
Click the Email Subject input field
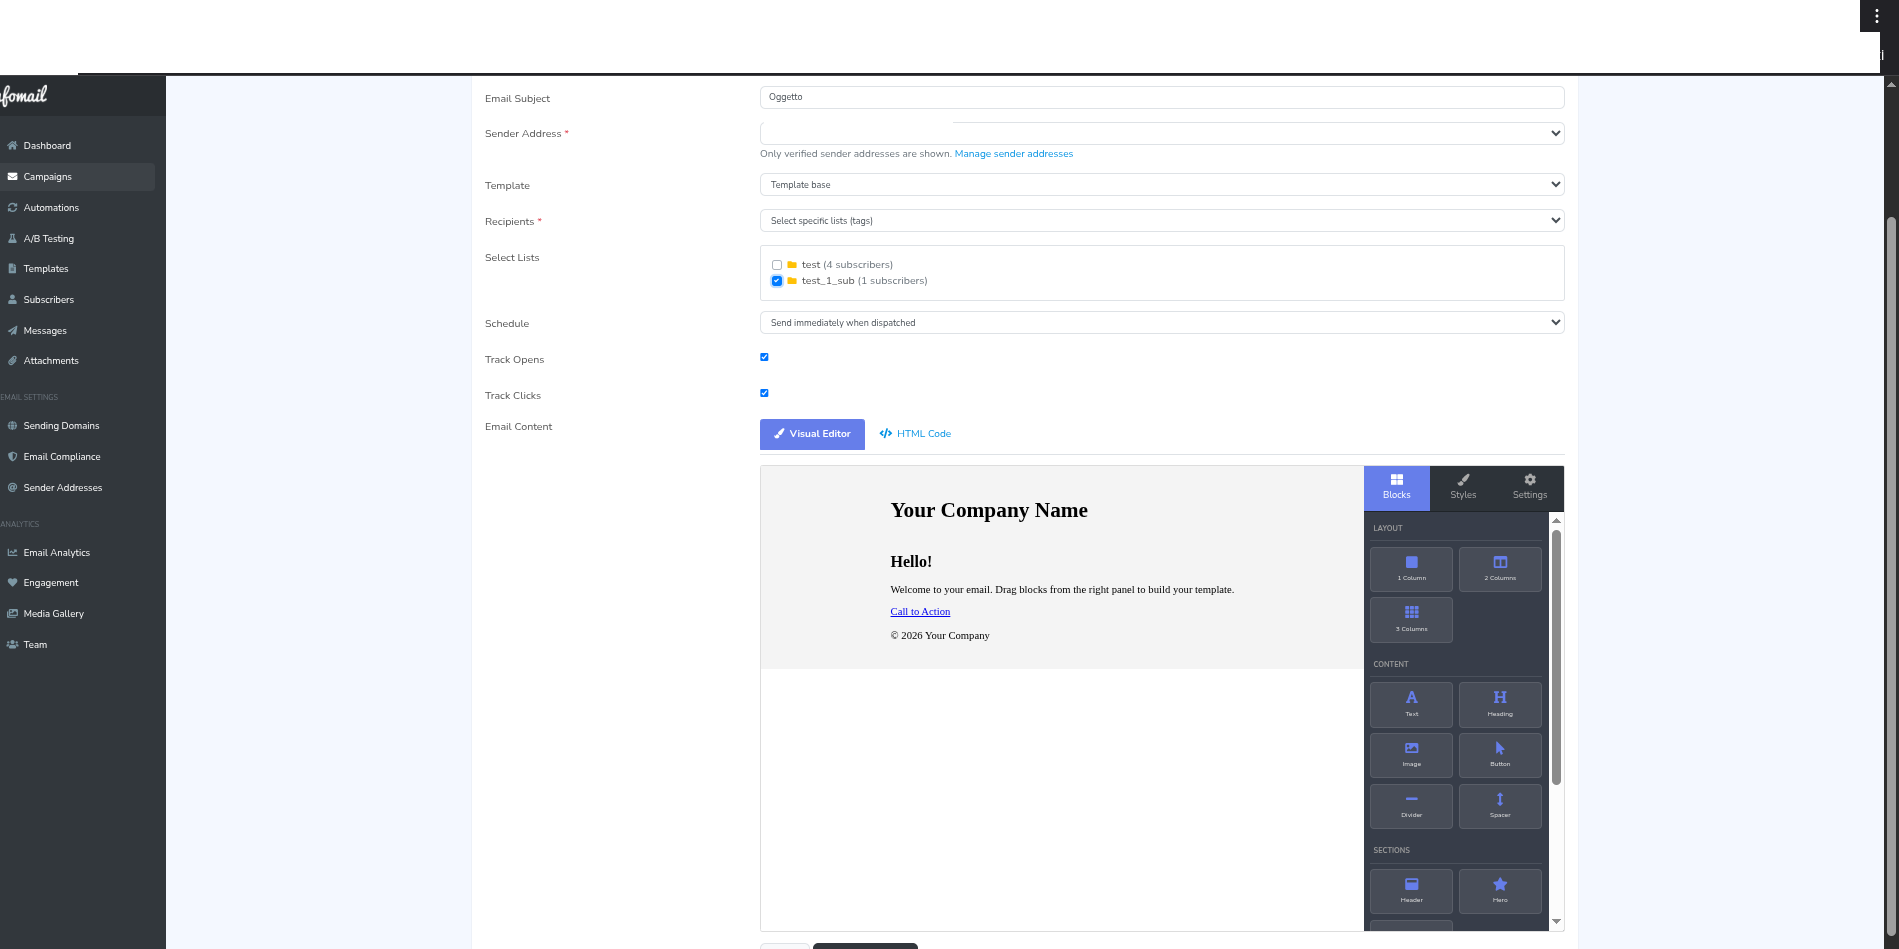(x=1161, y=97)
